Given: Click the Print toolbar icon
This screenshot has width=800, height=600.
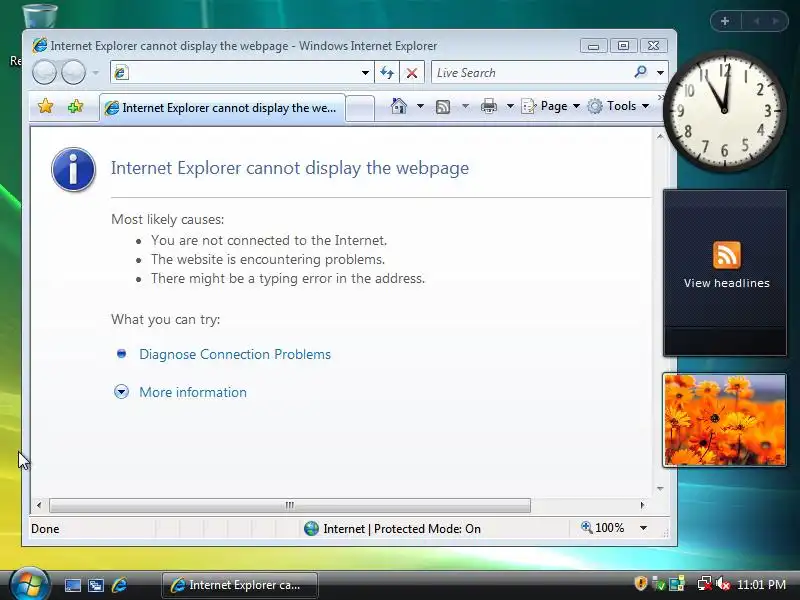Looking at the screenshot, I should click(489, 106).
